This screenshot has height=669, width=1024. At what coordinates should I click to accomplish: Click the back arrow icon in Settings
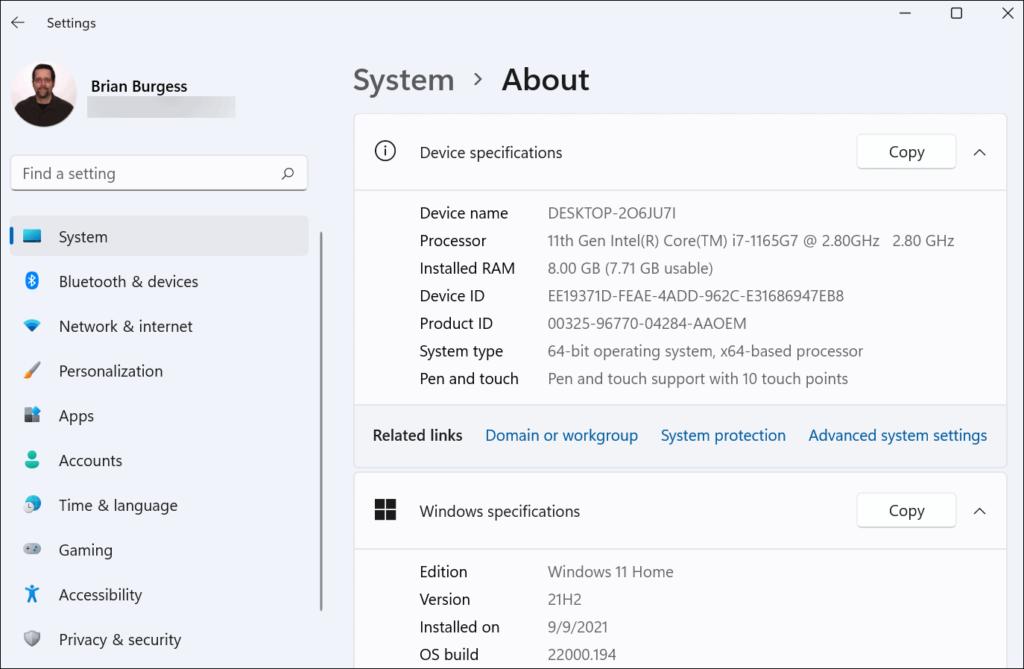point(18,23)
